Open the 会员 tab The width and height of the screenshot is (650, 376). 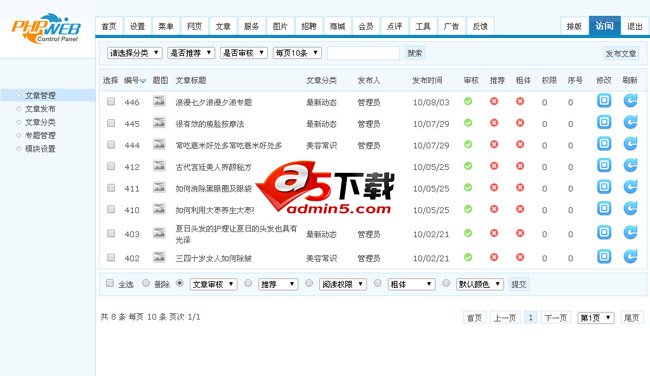[x=366, y=27]
